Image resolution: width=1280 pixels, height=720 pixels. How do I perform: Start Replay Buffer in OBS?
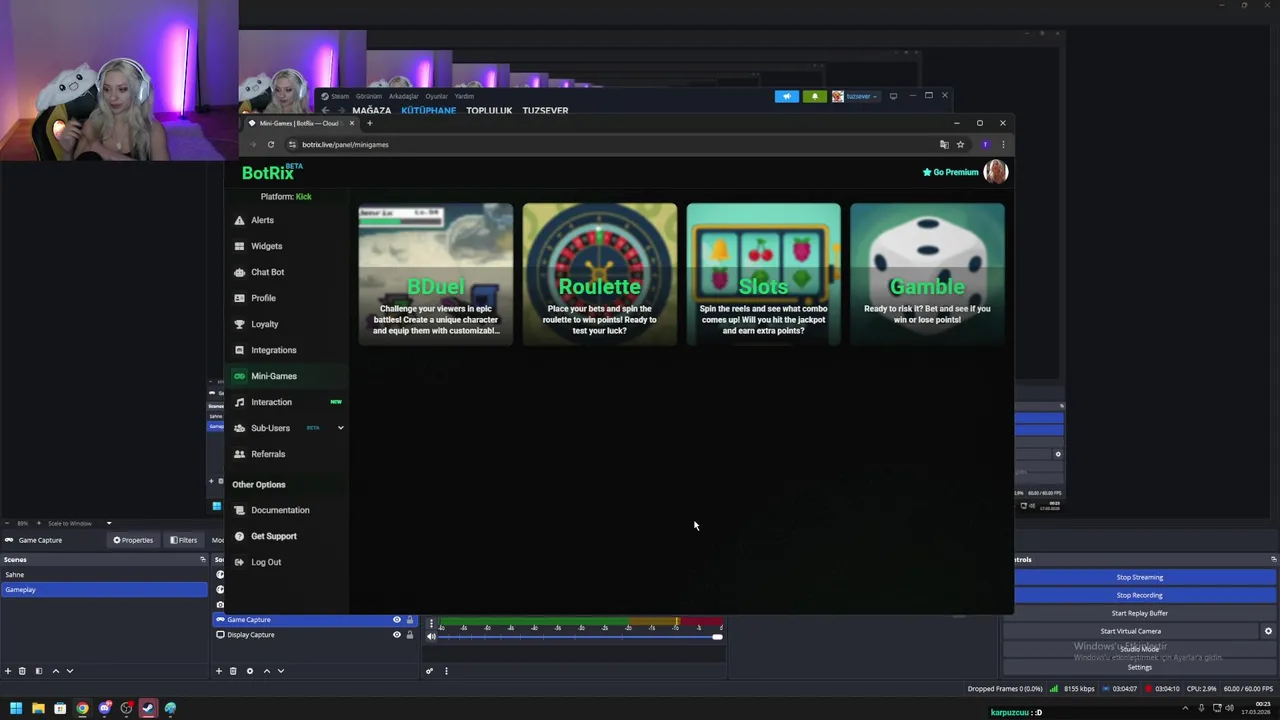pos(1140,613)
